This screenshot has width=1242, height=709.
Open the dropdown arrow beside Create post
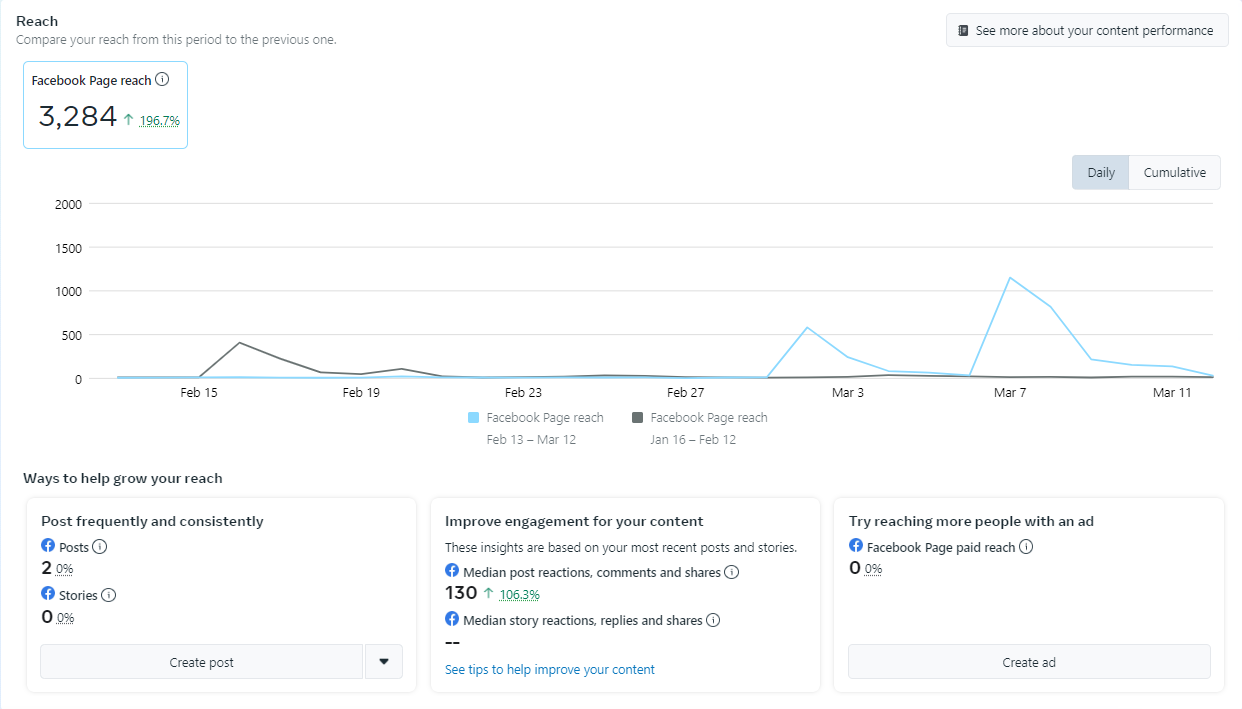click(x=384, y=662)
